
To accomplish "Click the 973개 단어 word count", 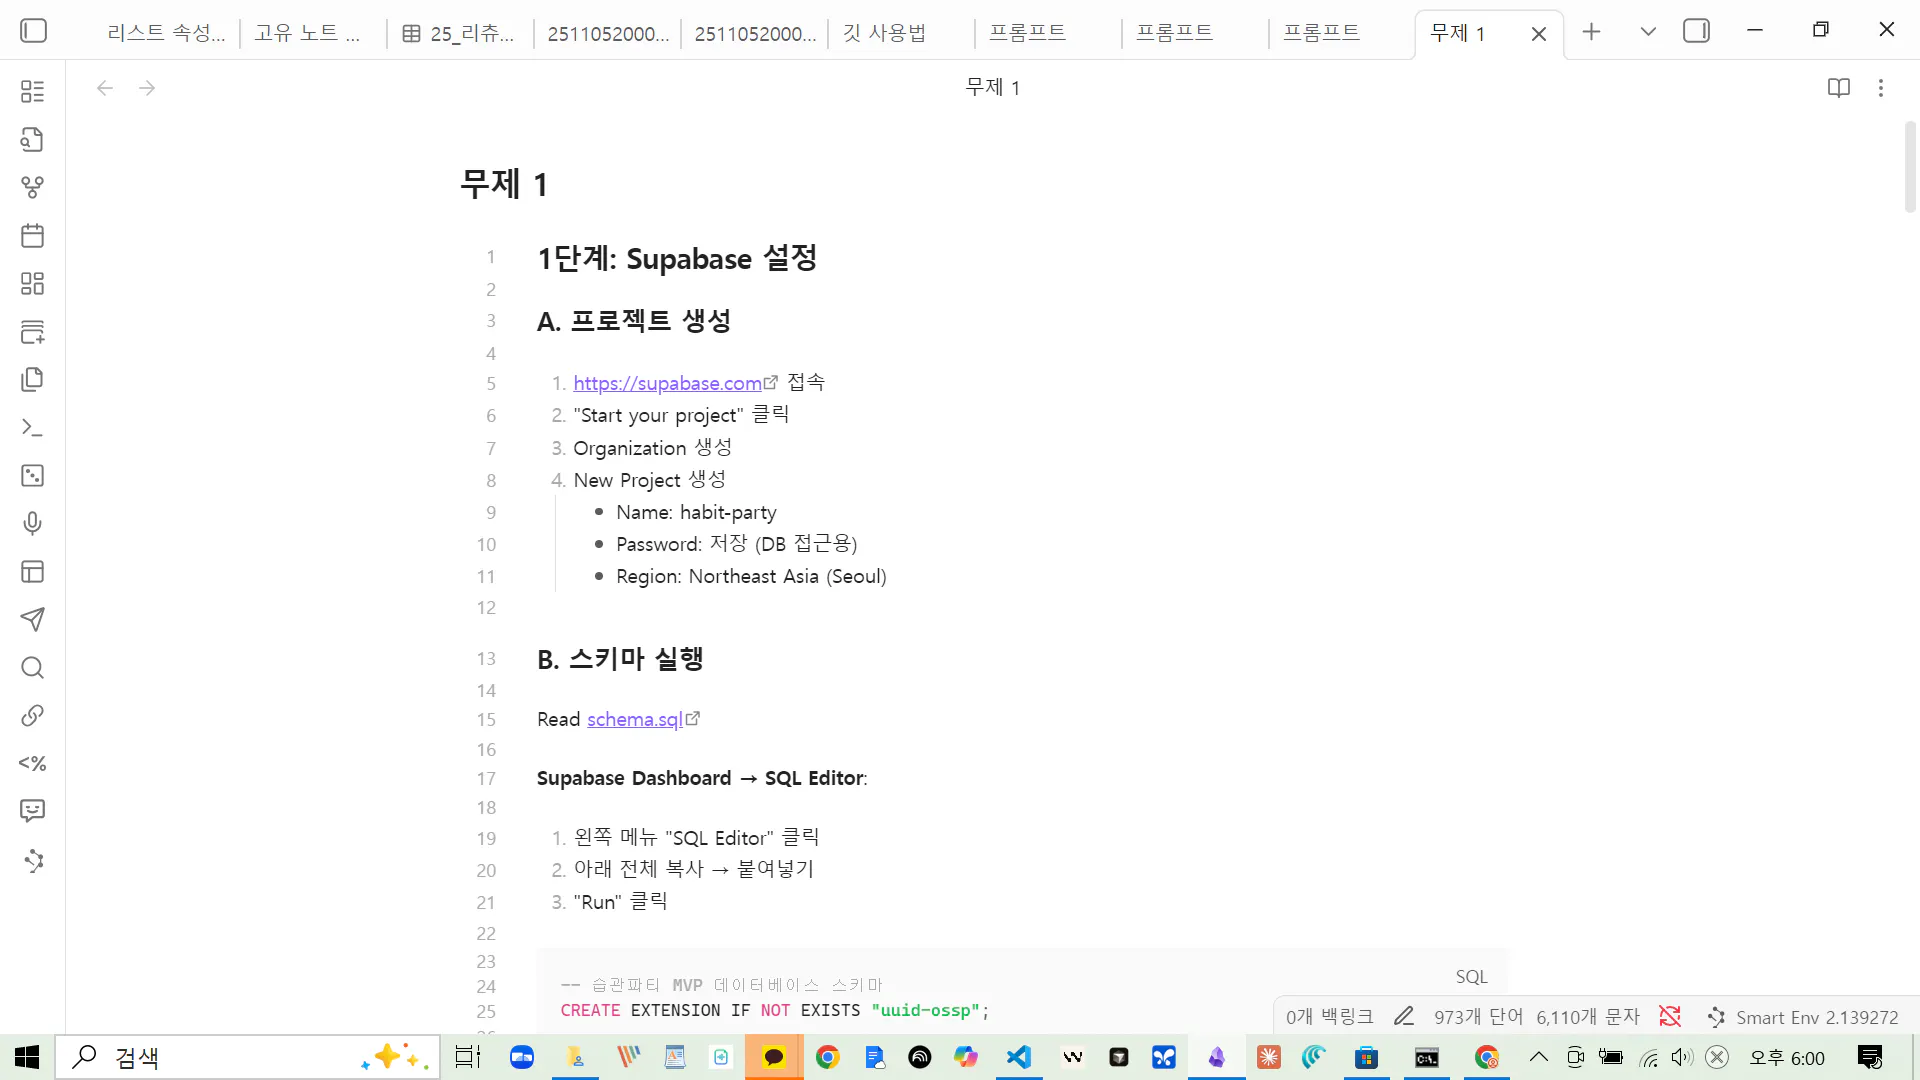I will coord(1478,1017).
